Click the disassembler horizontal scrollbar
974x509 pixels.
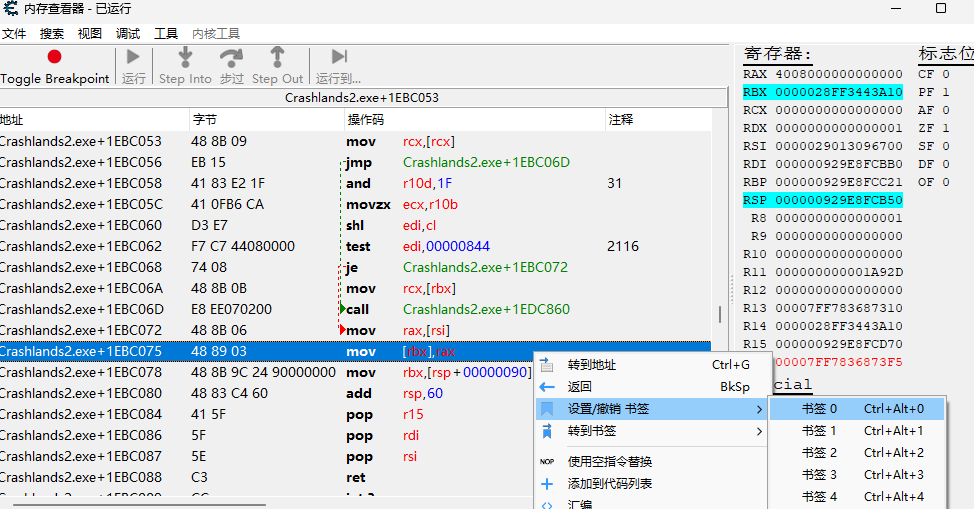pyautogui.click(x=140, y=505)
